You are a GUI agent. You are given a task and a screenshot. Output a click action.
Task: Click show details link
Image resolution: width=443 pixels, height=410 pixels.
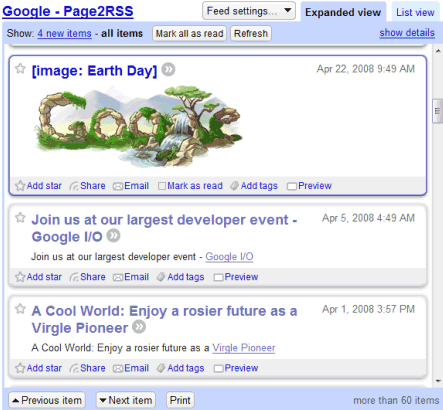point(407,33)
